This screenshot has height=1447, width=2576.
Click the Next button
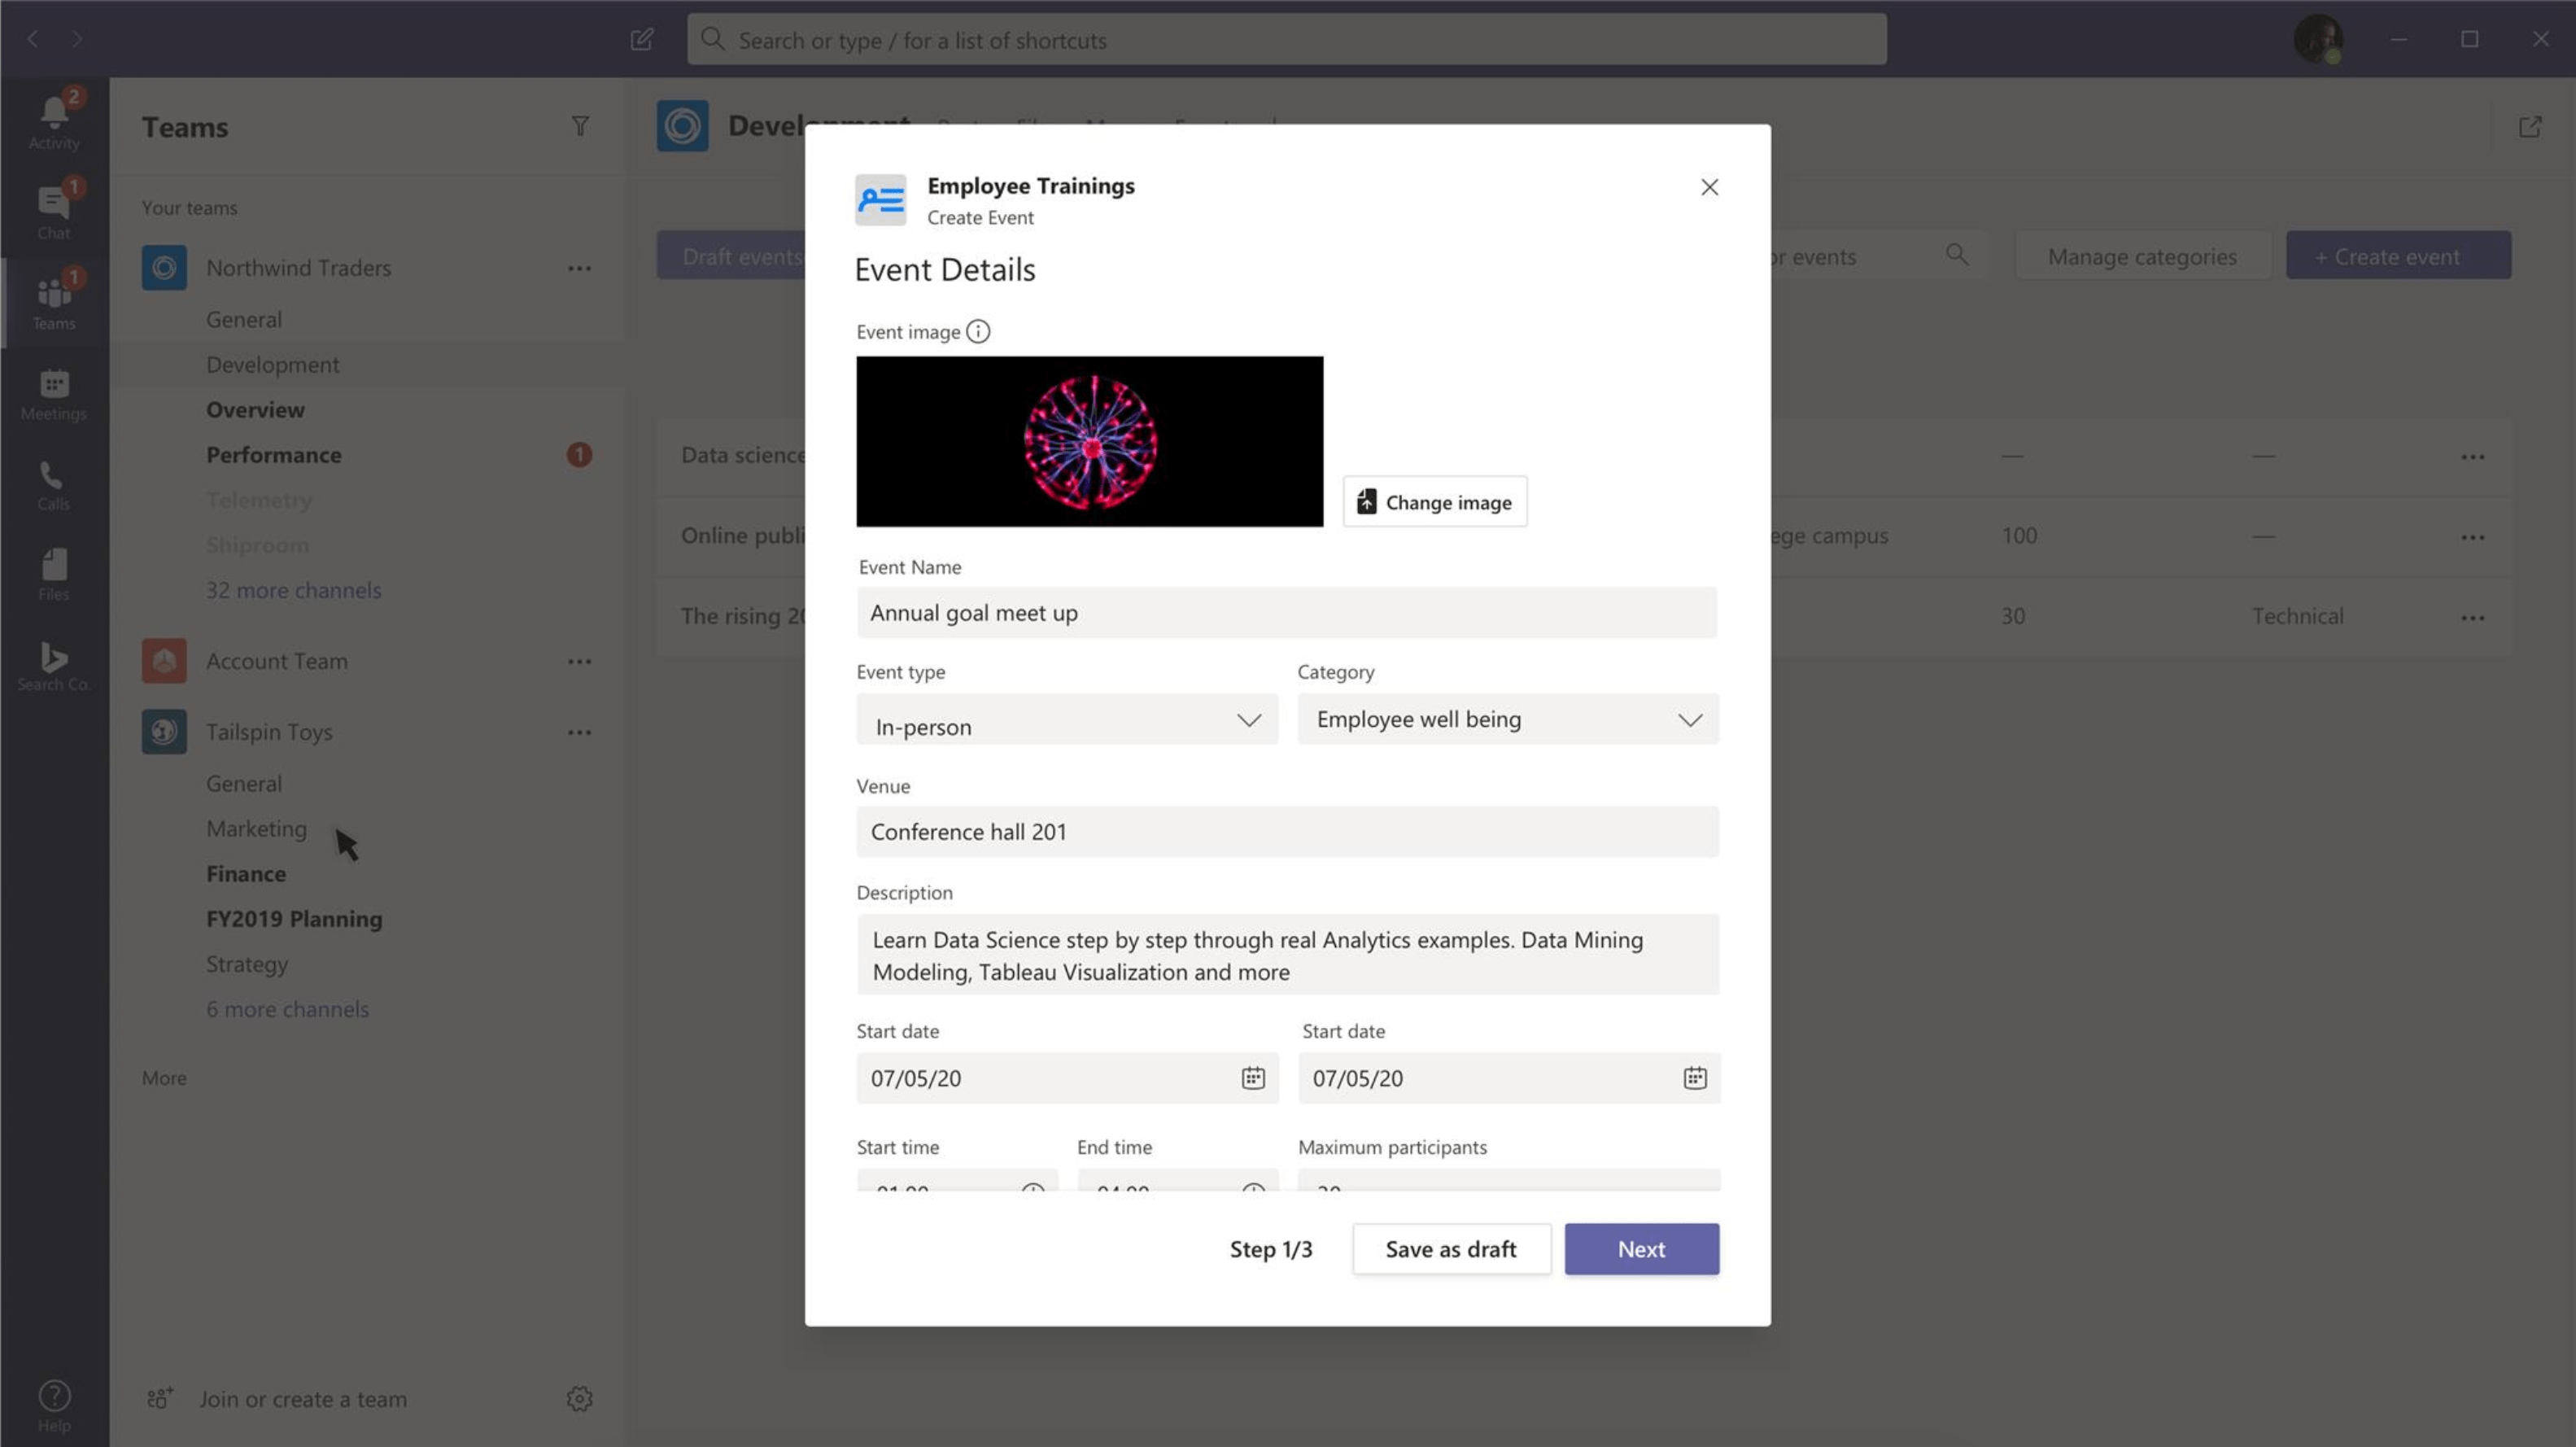pos(1641,1249)
